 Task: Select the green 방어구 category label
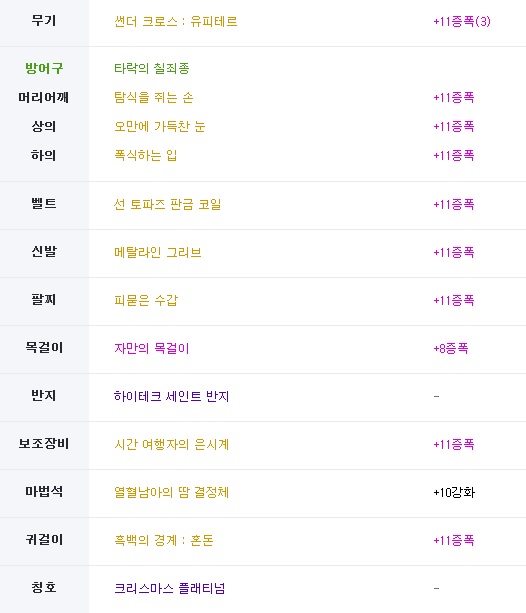coord(44,68)
